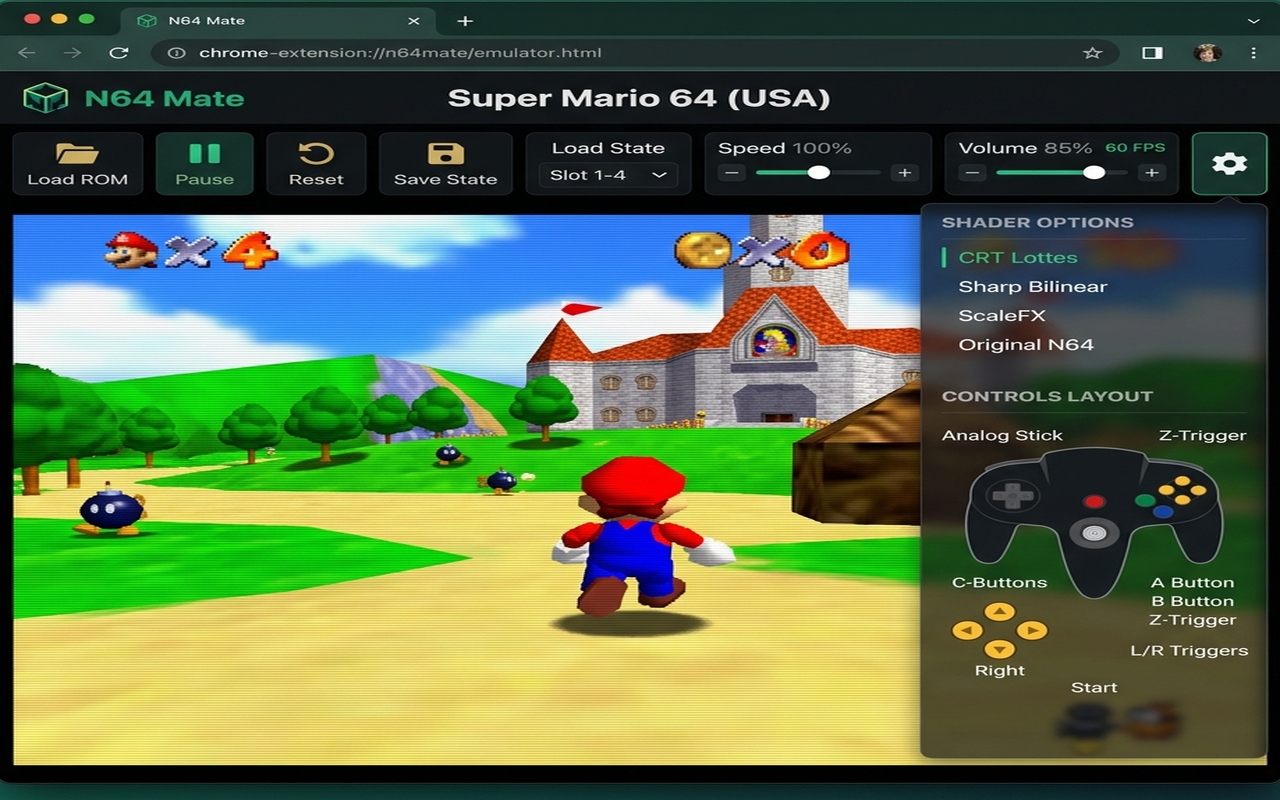This screenshot has height=800, width=1280.
Task: Save the current state
Action: [445, 164]
